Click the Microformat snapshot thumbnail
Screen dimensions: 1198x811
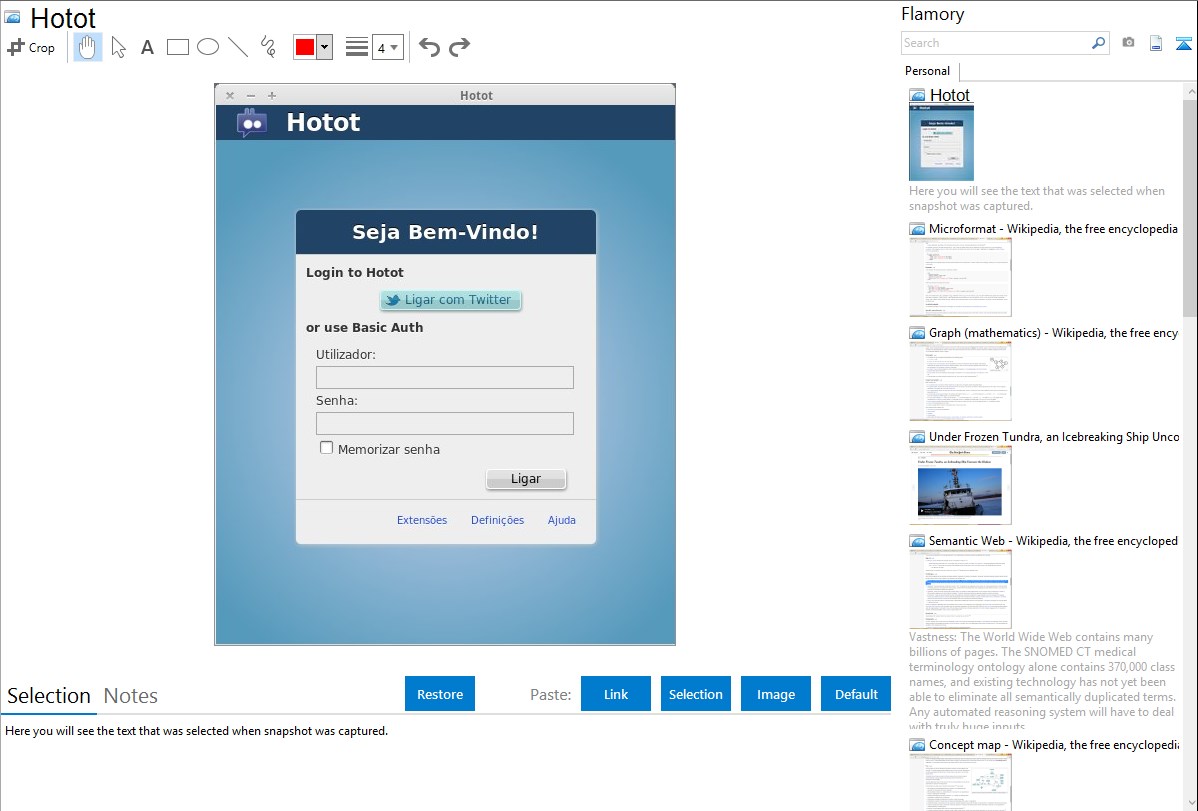click(960, 277)
